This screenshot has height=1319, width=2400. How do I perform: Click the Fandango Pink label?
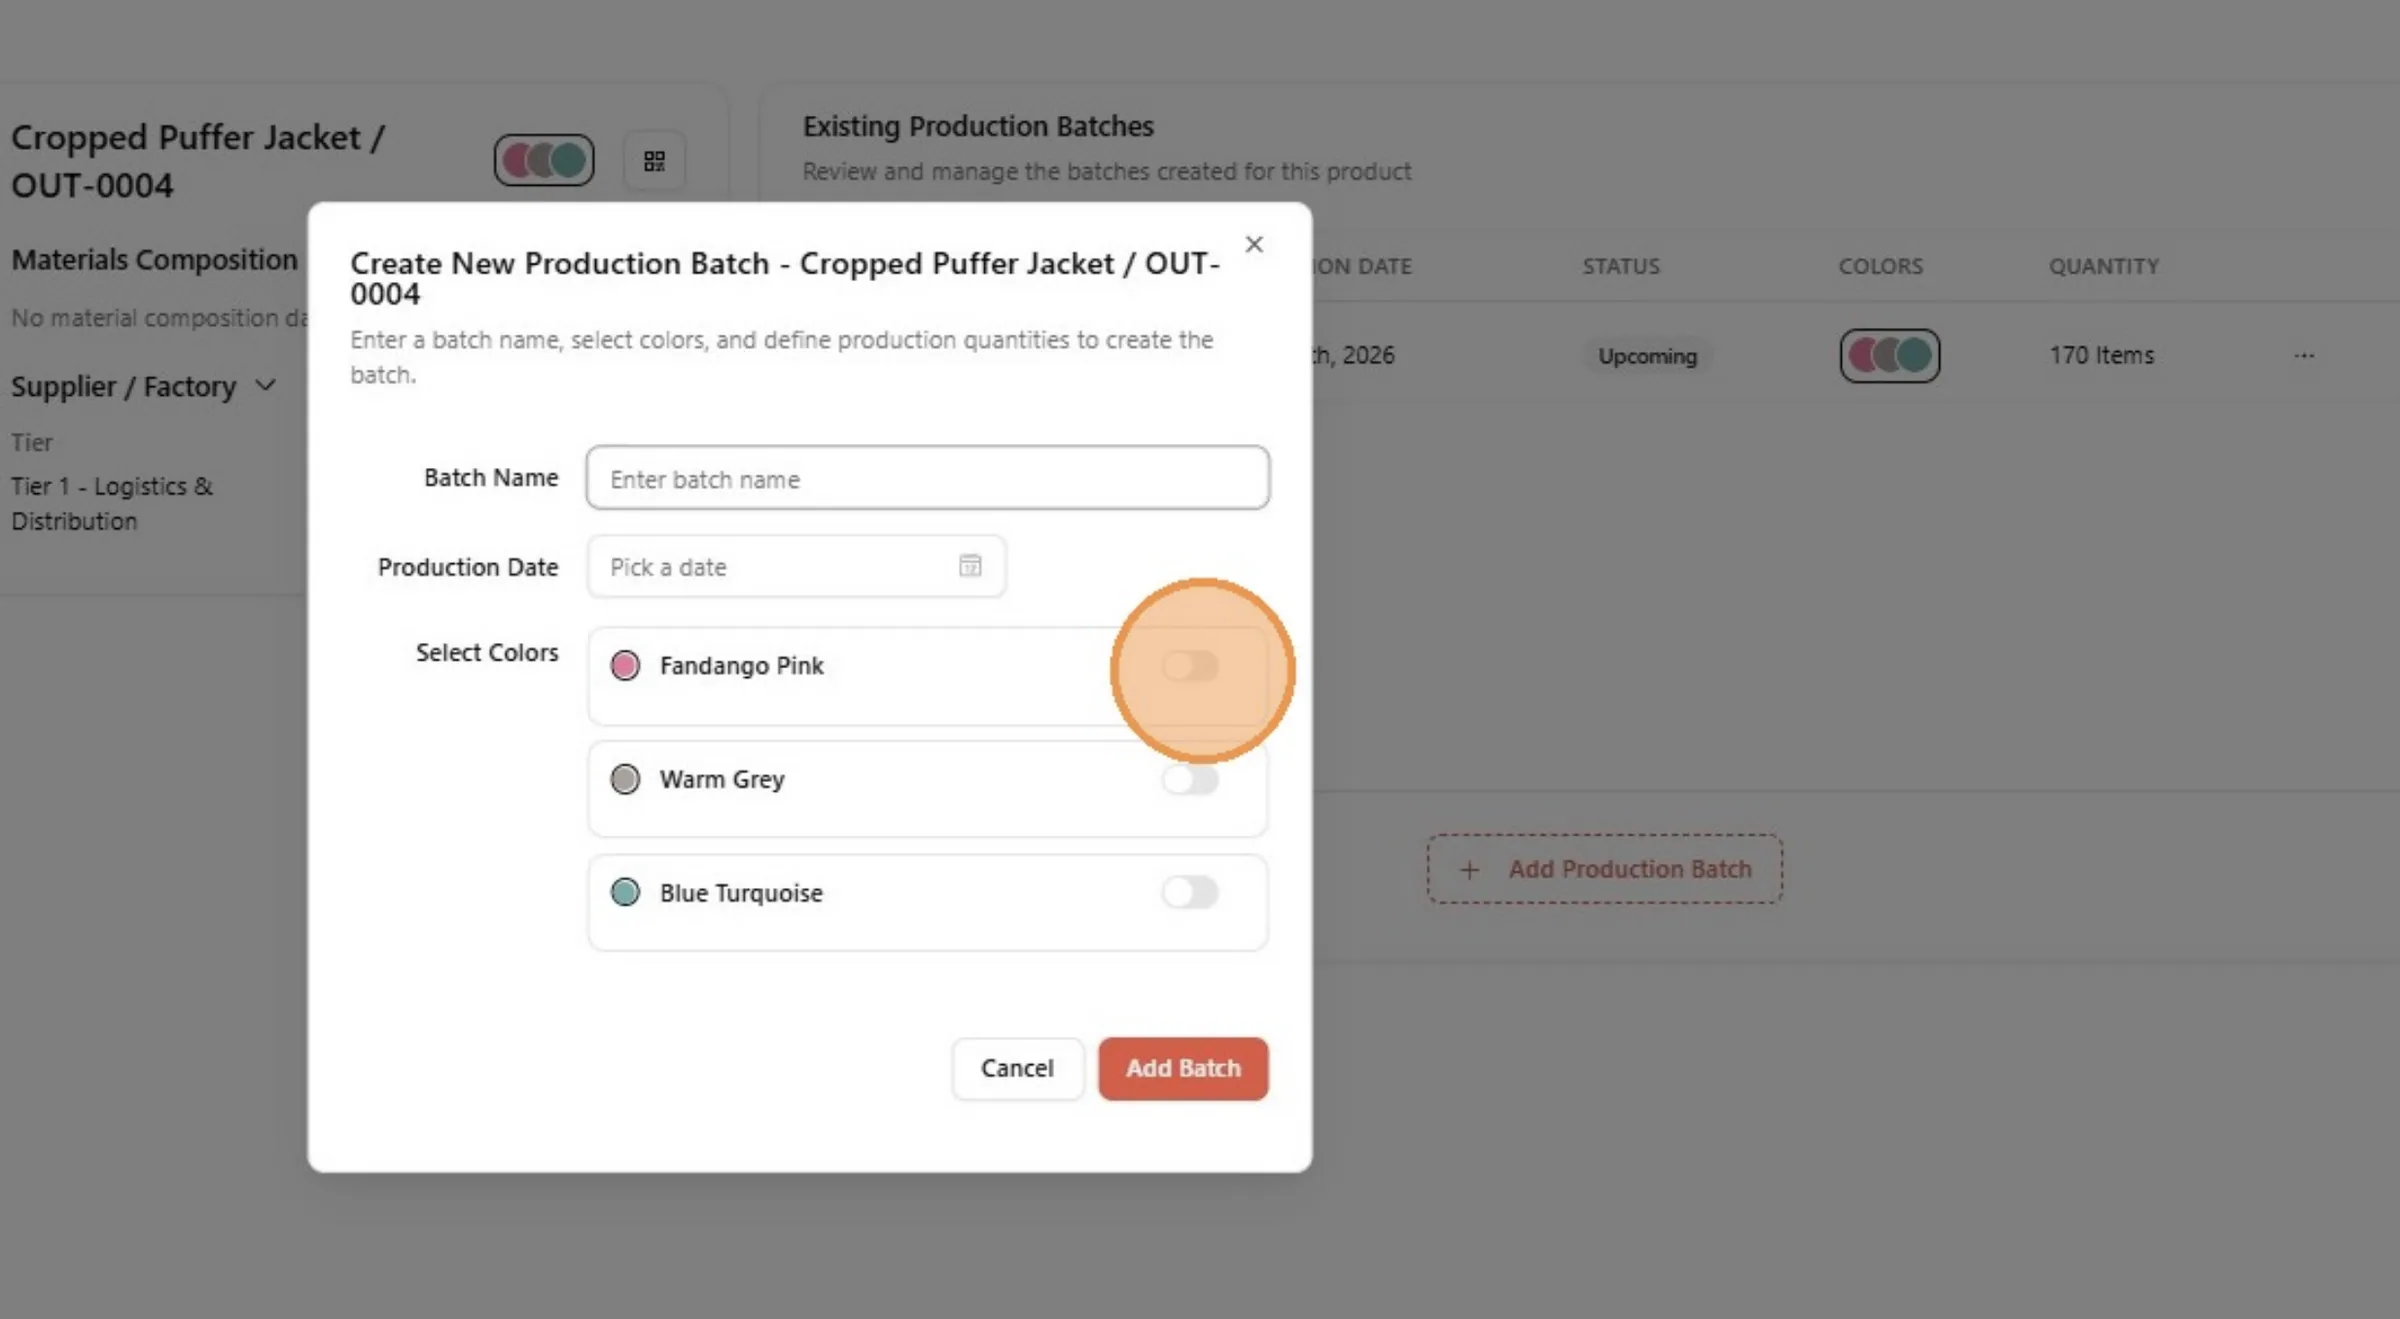coord(741,666)
